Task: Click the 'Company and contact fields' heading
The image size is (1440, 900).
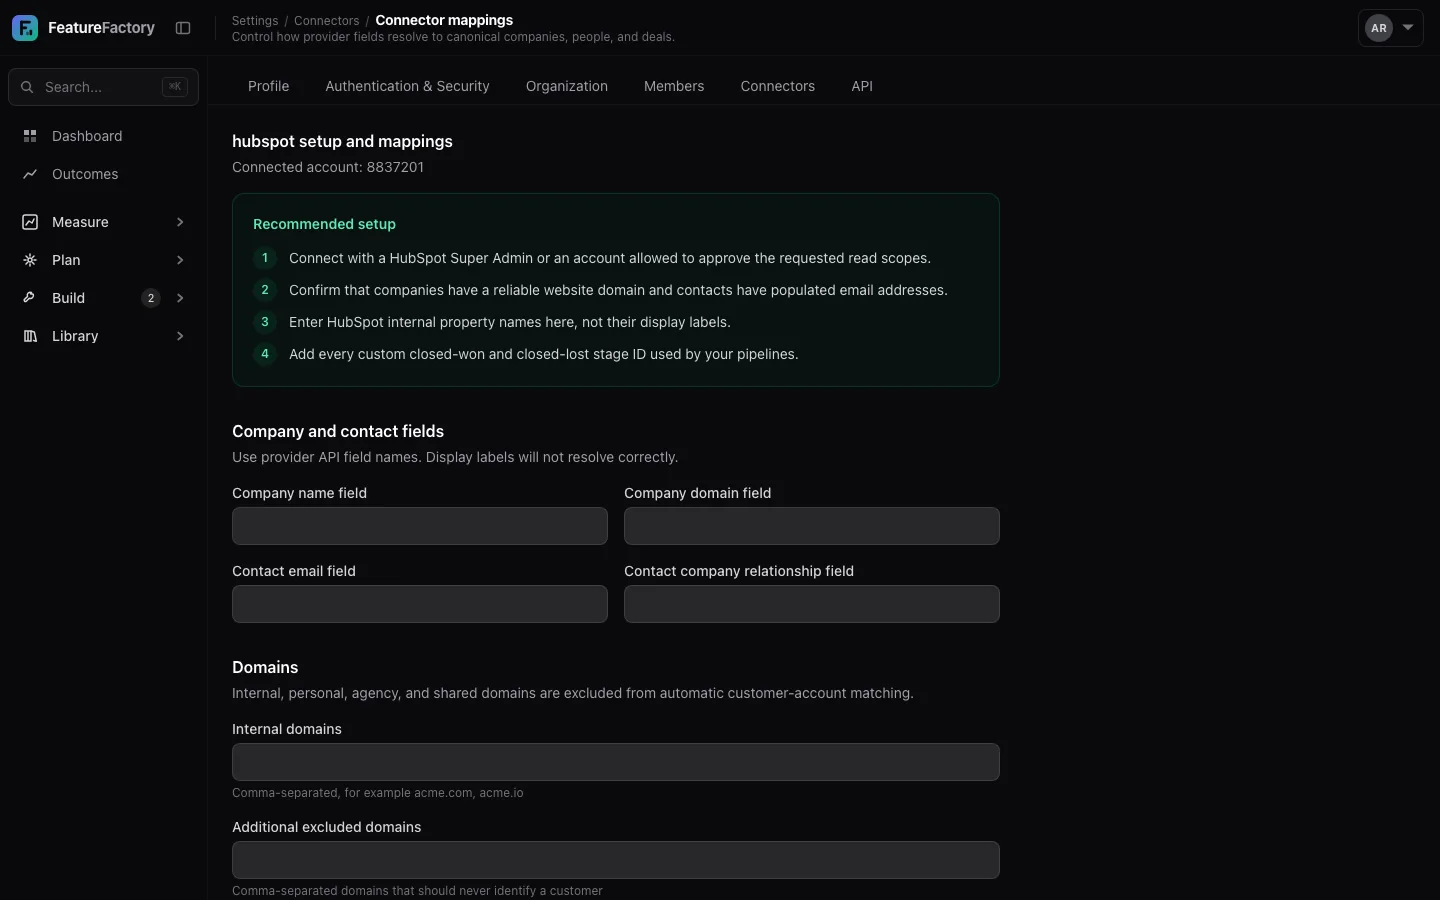Action: (338, 431)
